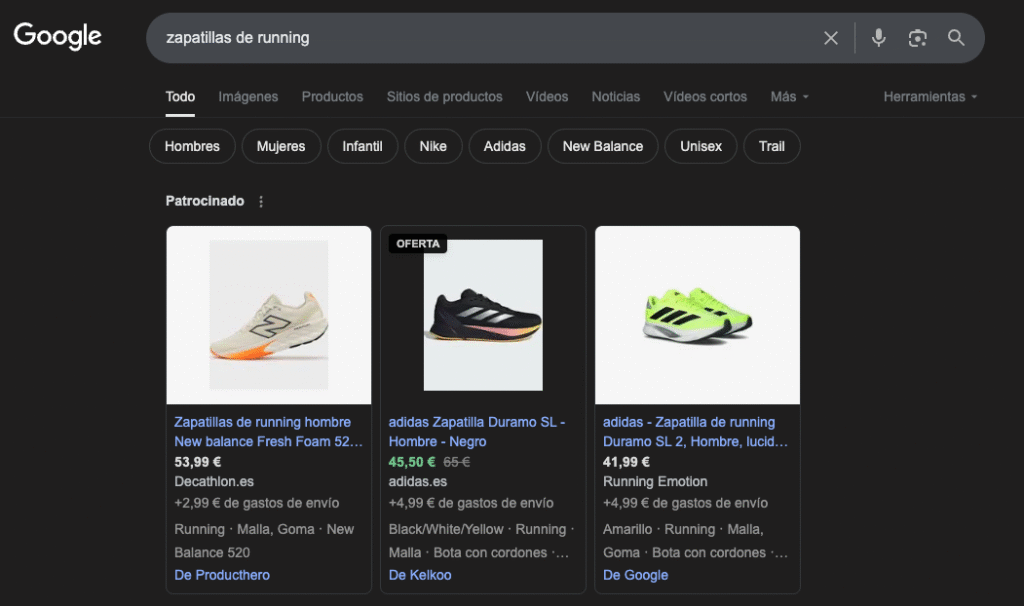Click the Decathlon.es seller name
This screenshot has width=1024, height=606.
(214, 482)
